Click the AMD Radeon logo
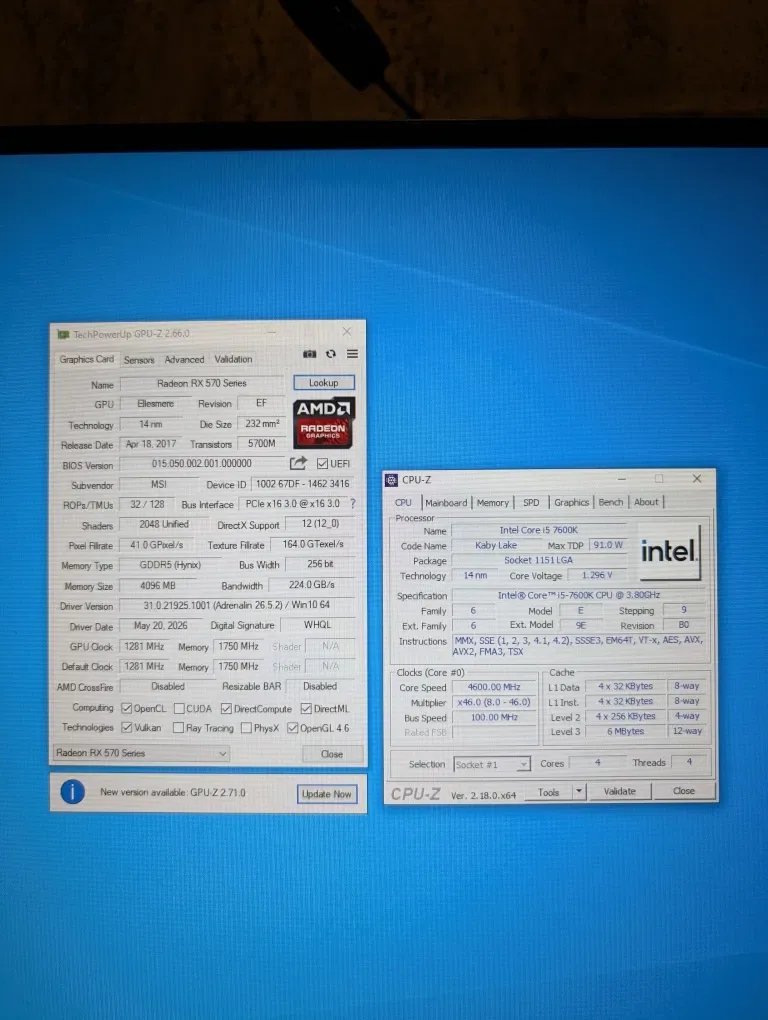 (324, 422)
